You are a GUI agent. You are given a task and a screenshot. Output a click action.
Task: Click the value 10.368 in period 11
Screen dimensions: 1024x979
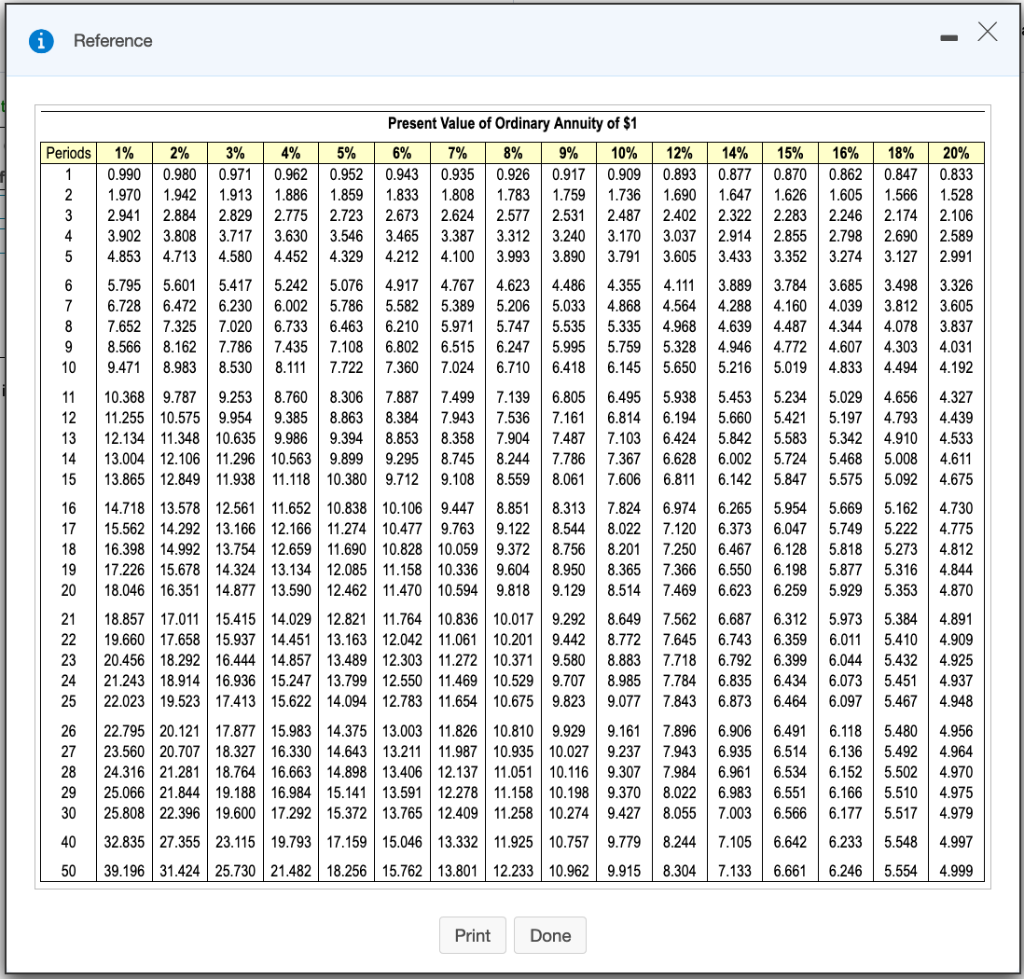[124, 397]
